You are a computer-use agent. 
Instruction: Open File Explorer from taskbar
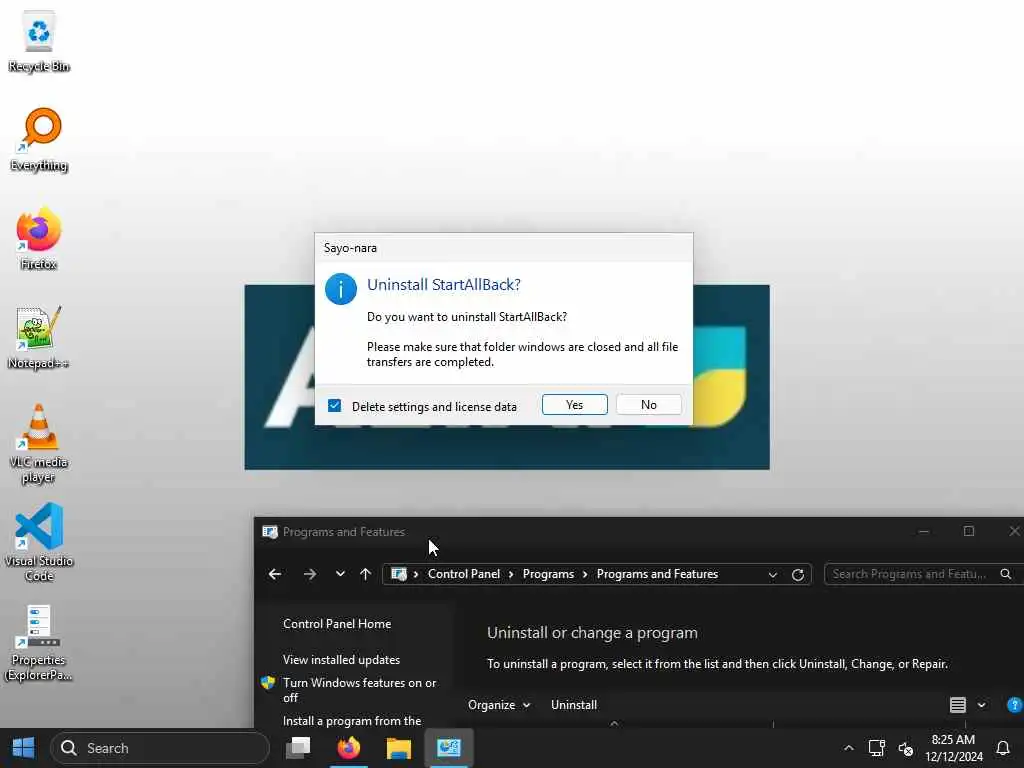[x=398, y=748]
